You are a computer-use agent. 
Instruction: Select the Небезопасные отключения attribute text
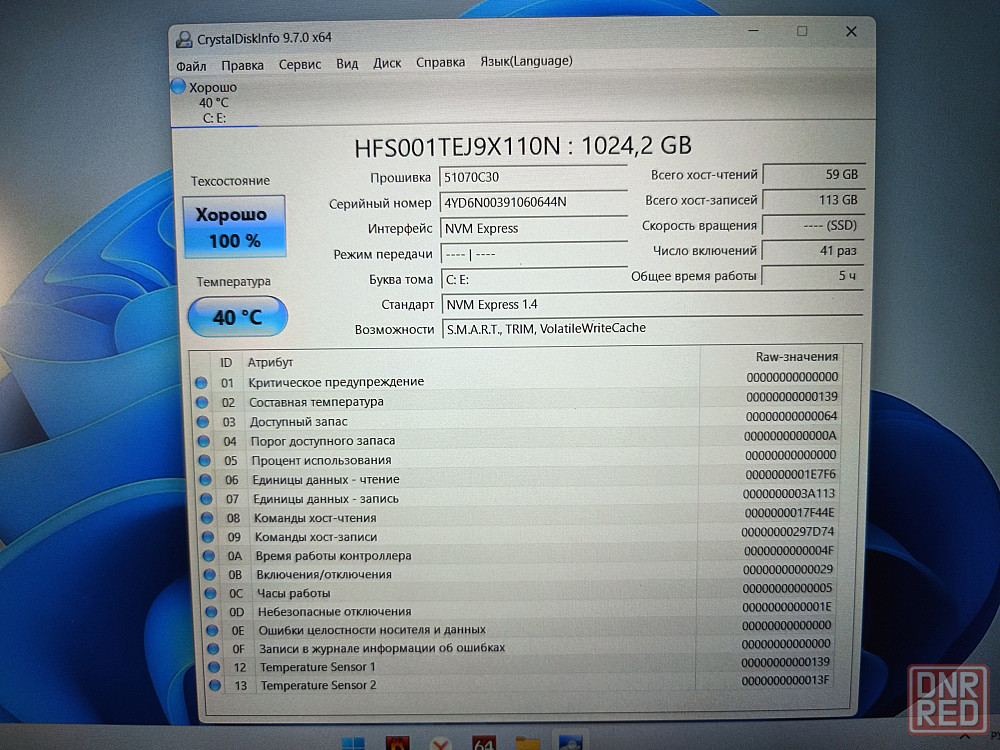pos(334,612)
